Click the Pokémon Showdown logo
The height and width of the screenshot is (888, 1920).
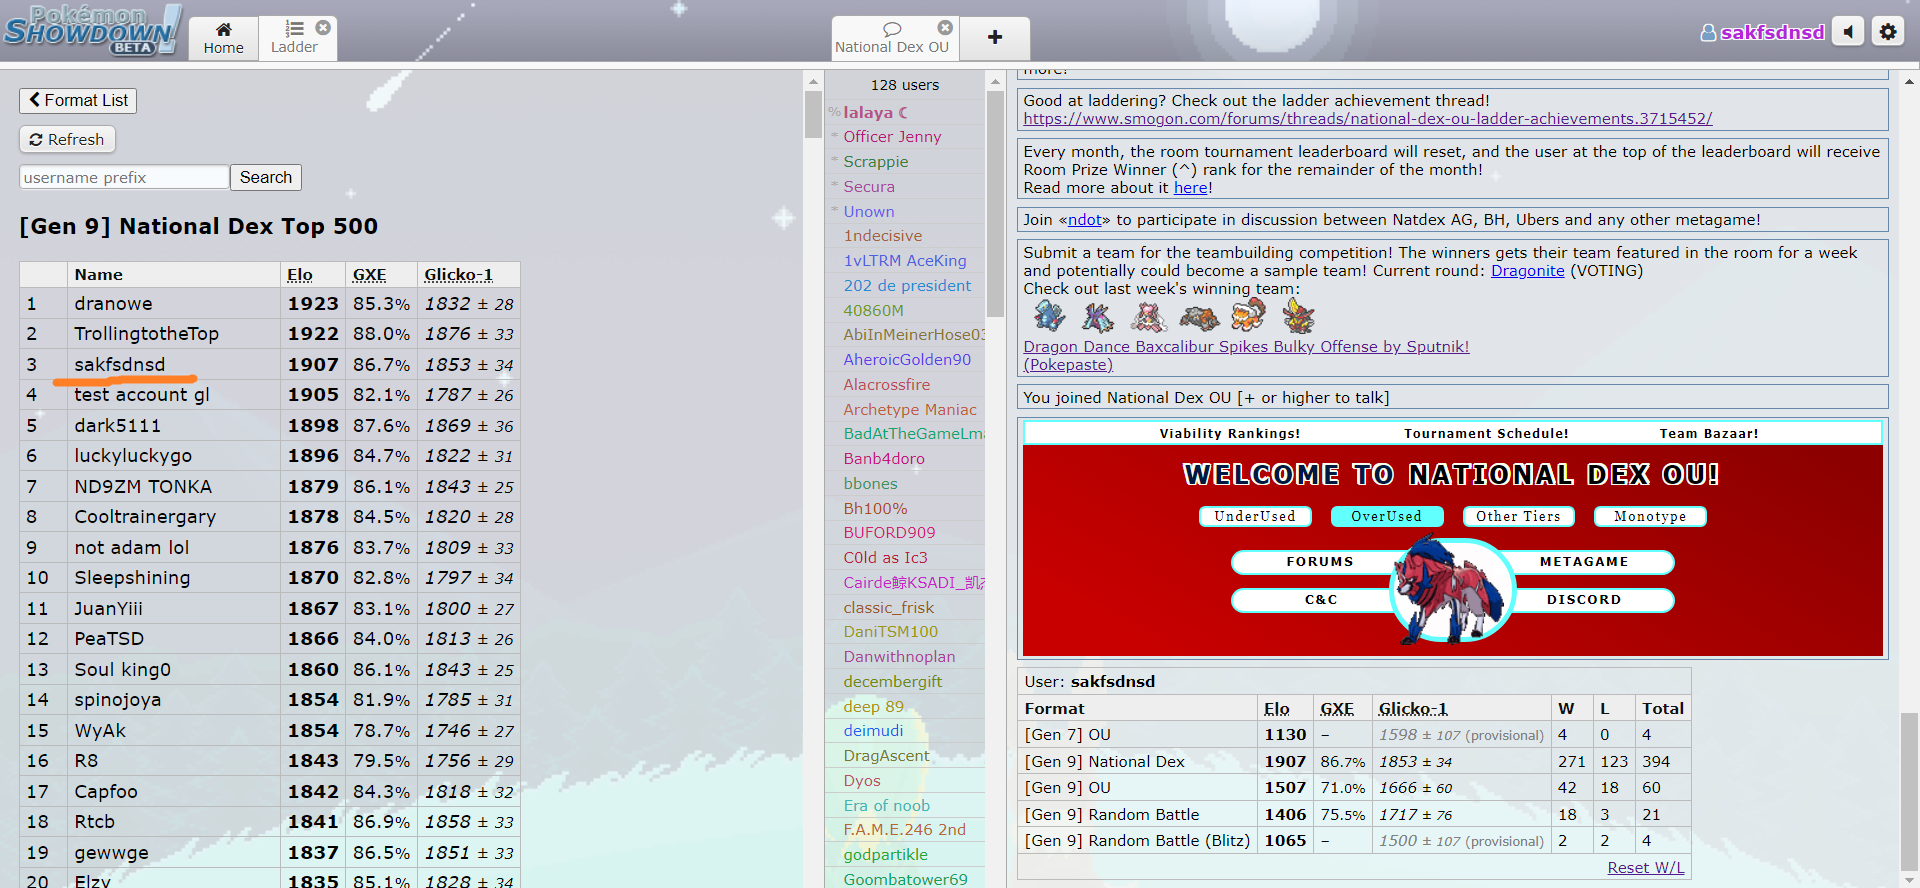(92, 30)
